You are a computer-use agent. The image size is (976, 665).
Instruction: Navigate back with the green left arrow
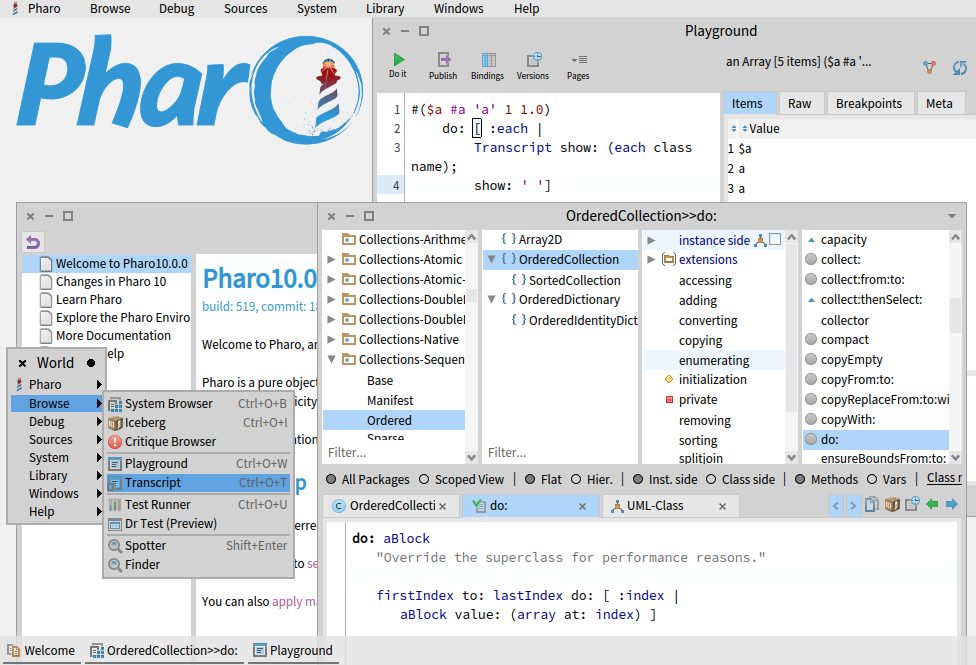pos(932,504)
